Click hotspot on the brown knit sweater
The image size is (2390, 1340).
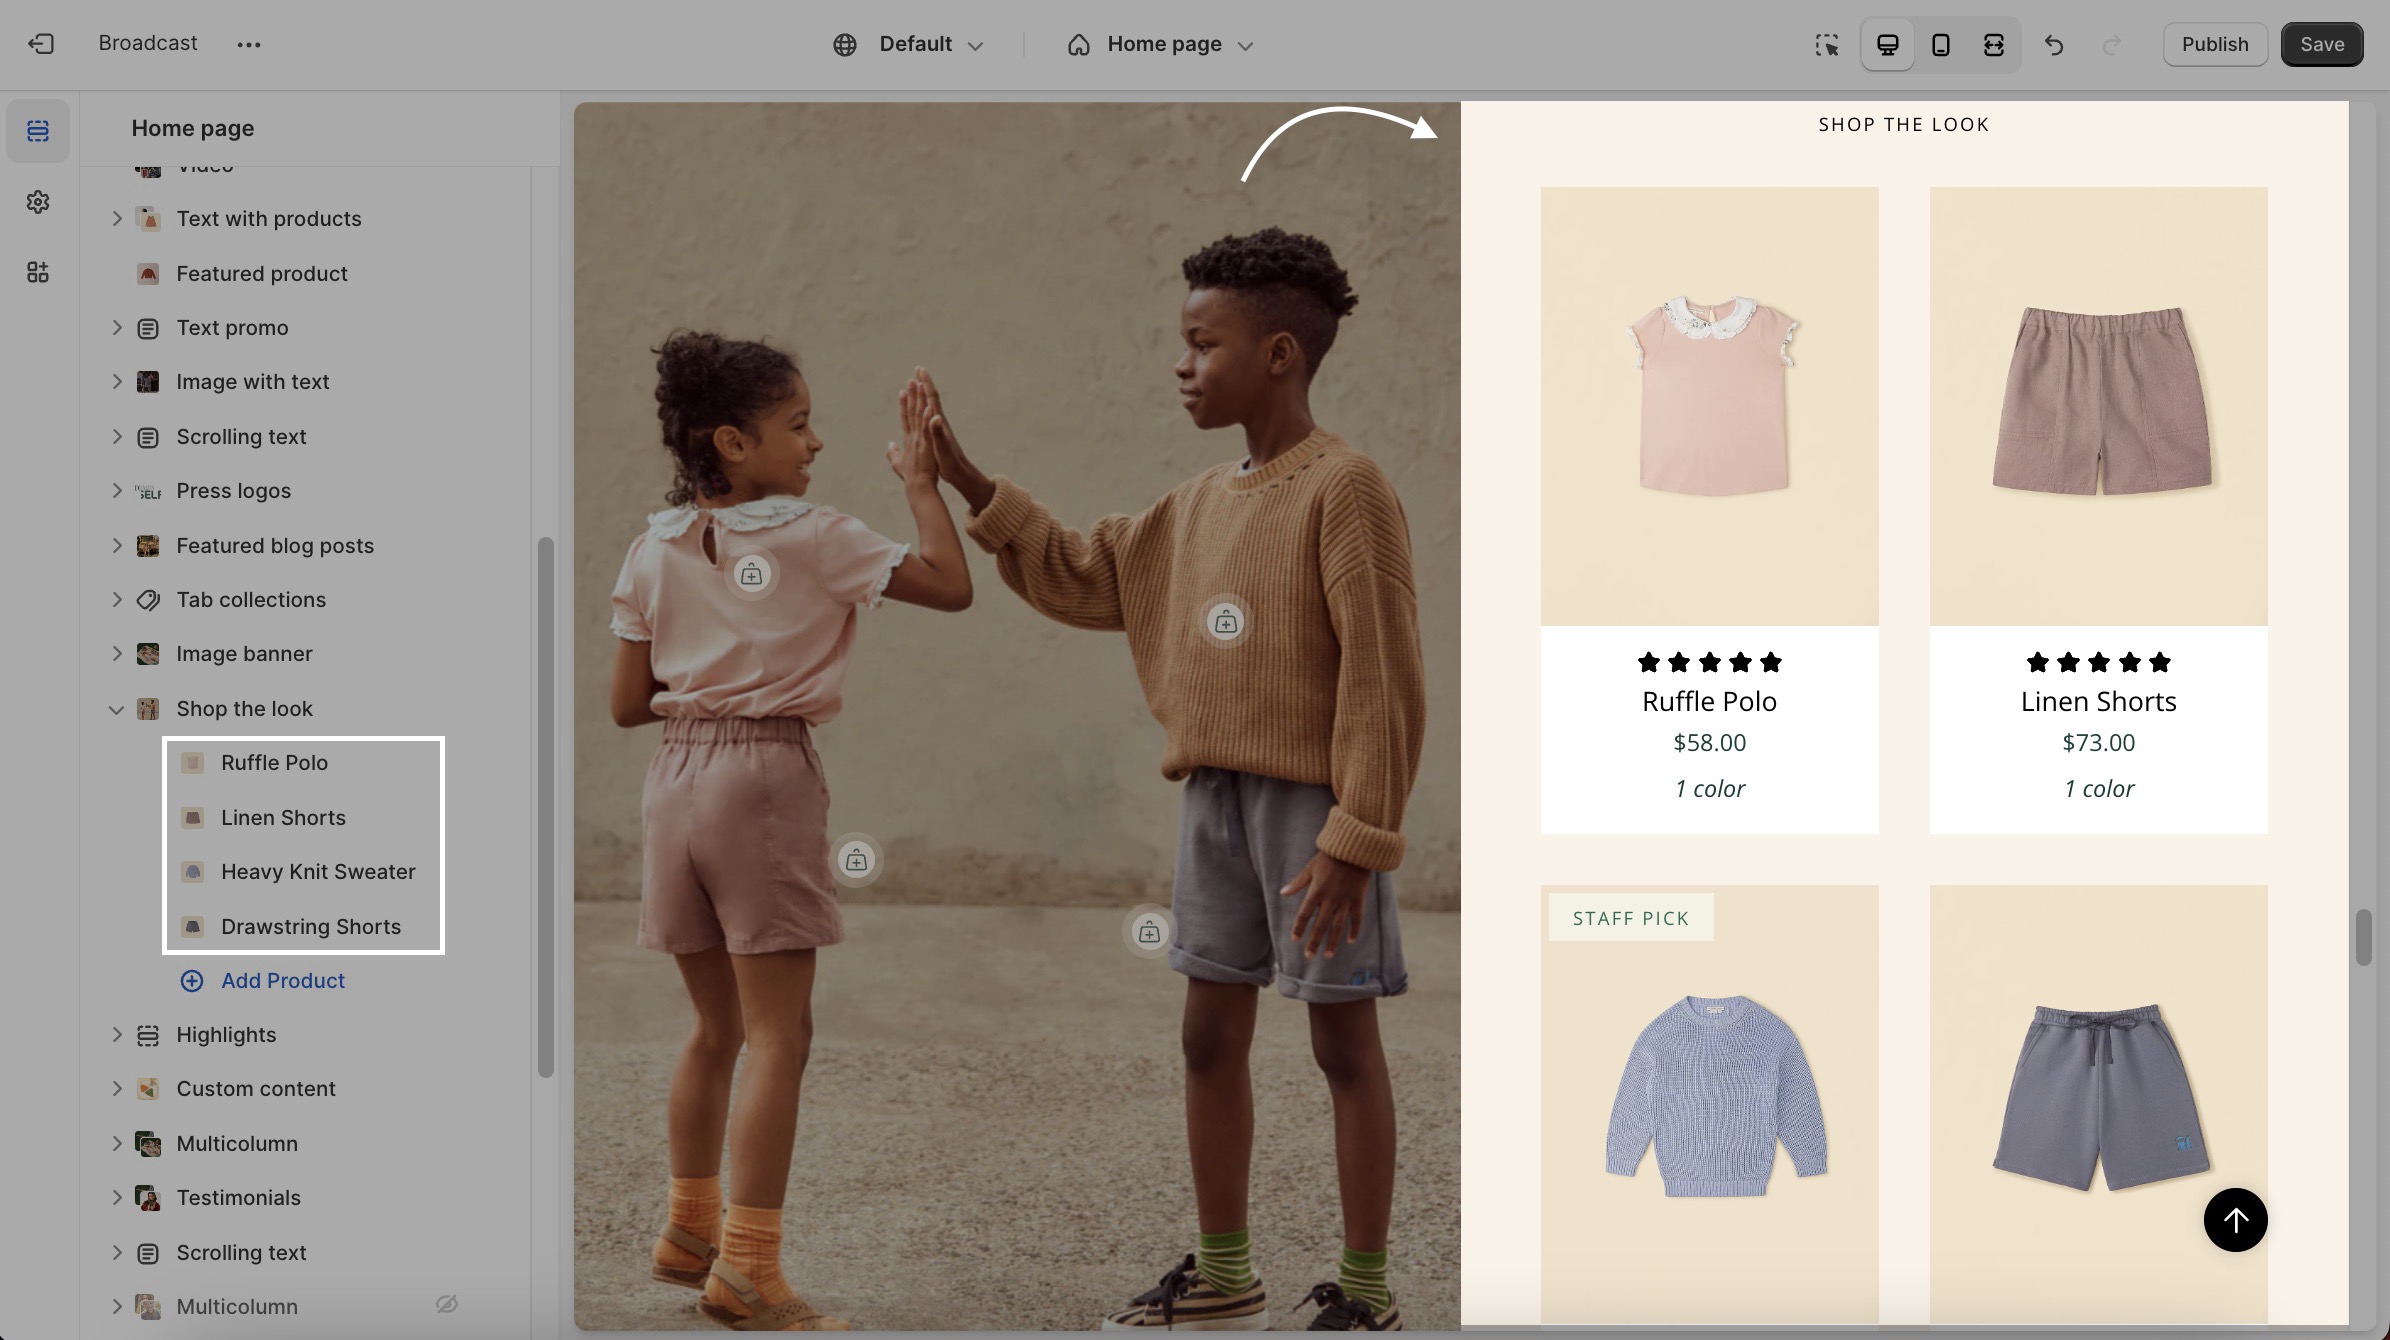pos(1225,622)
